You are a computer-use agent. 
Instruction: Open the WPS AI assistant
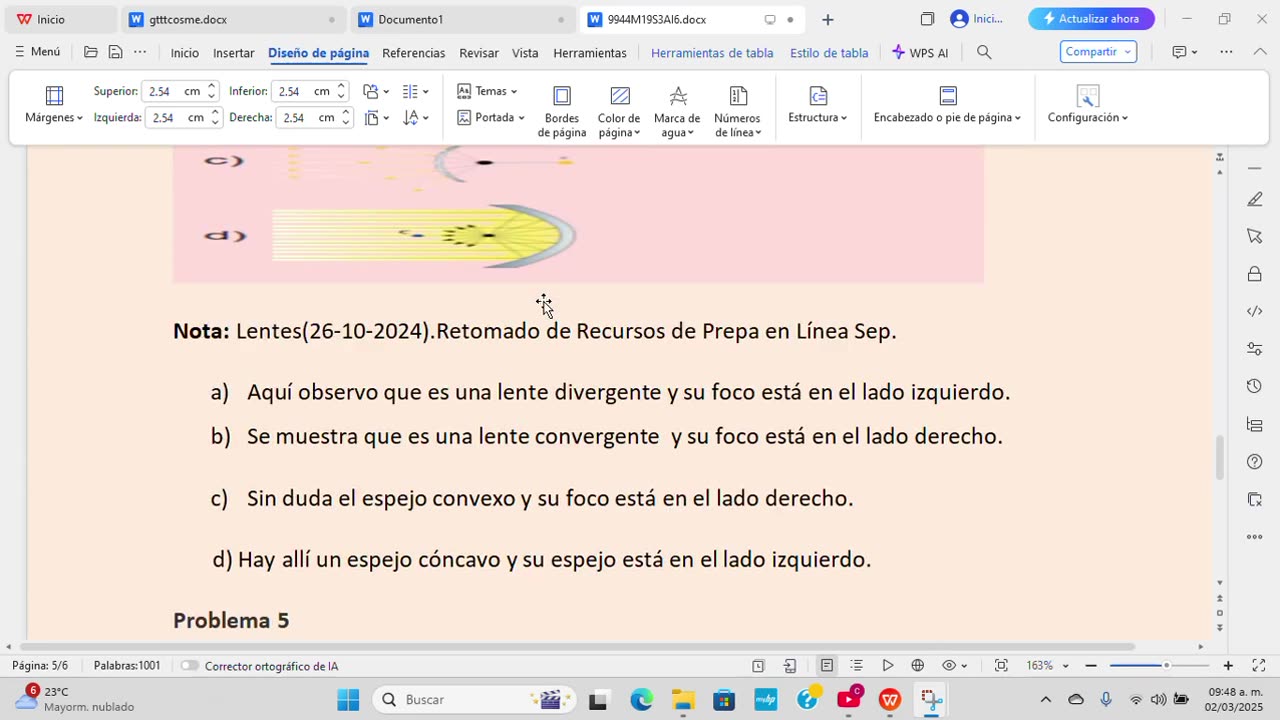920,53
